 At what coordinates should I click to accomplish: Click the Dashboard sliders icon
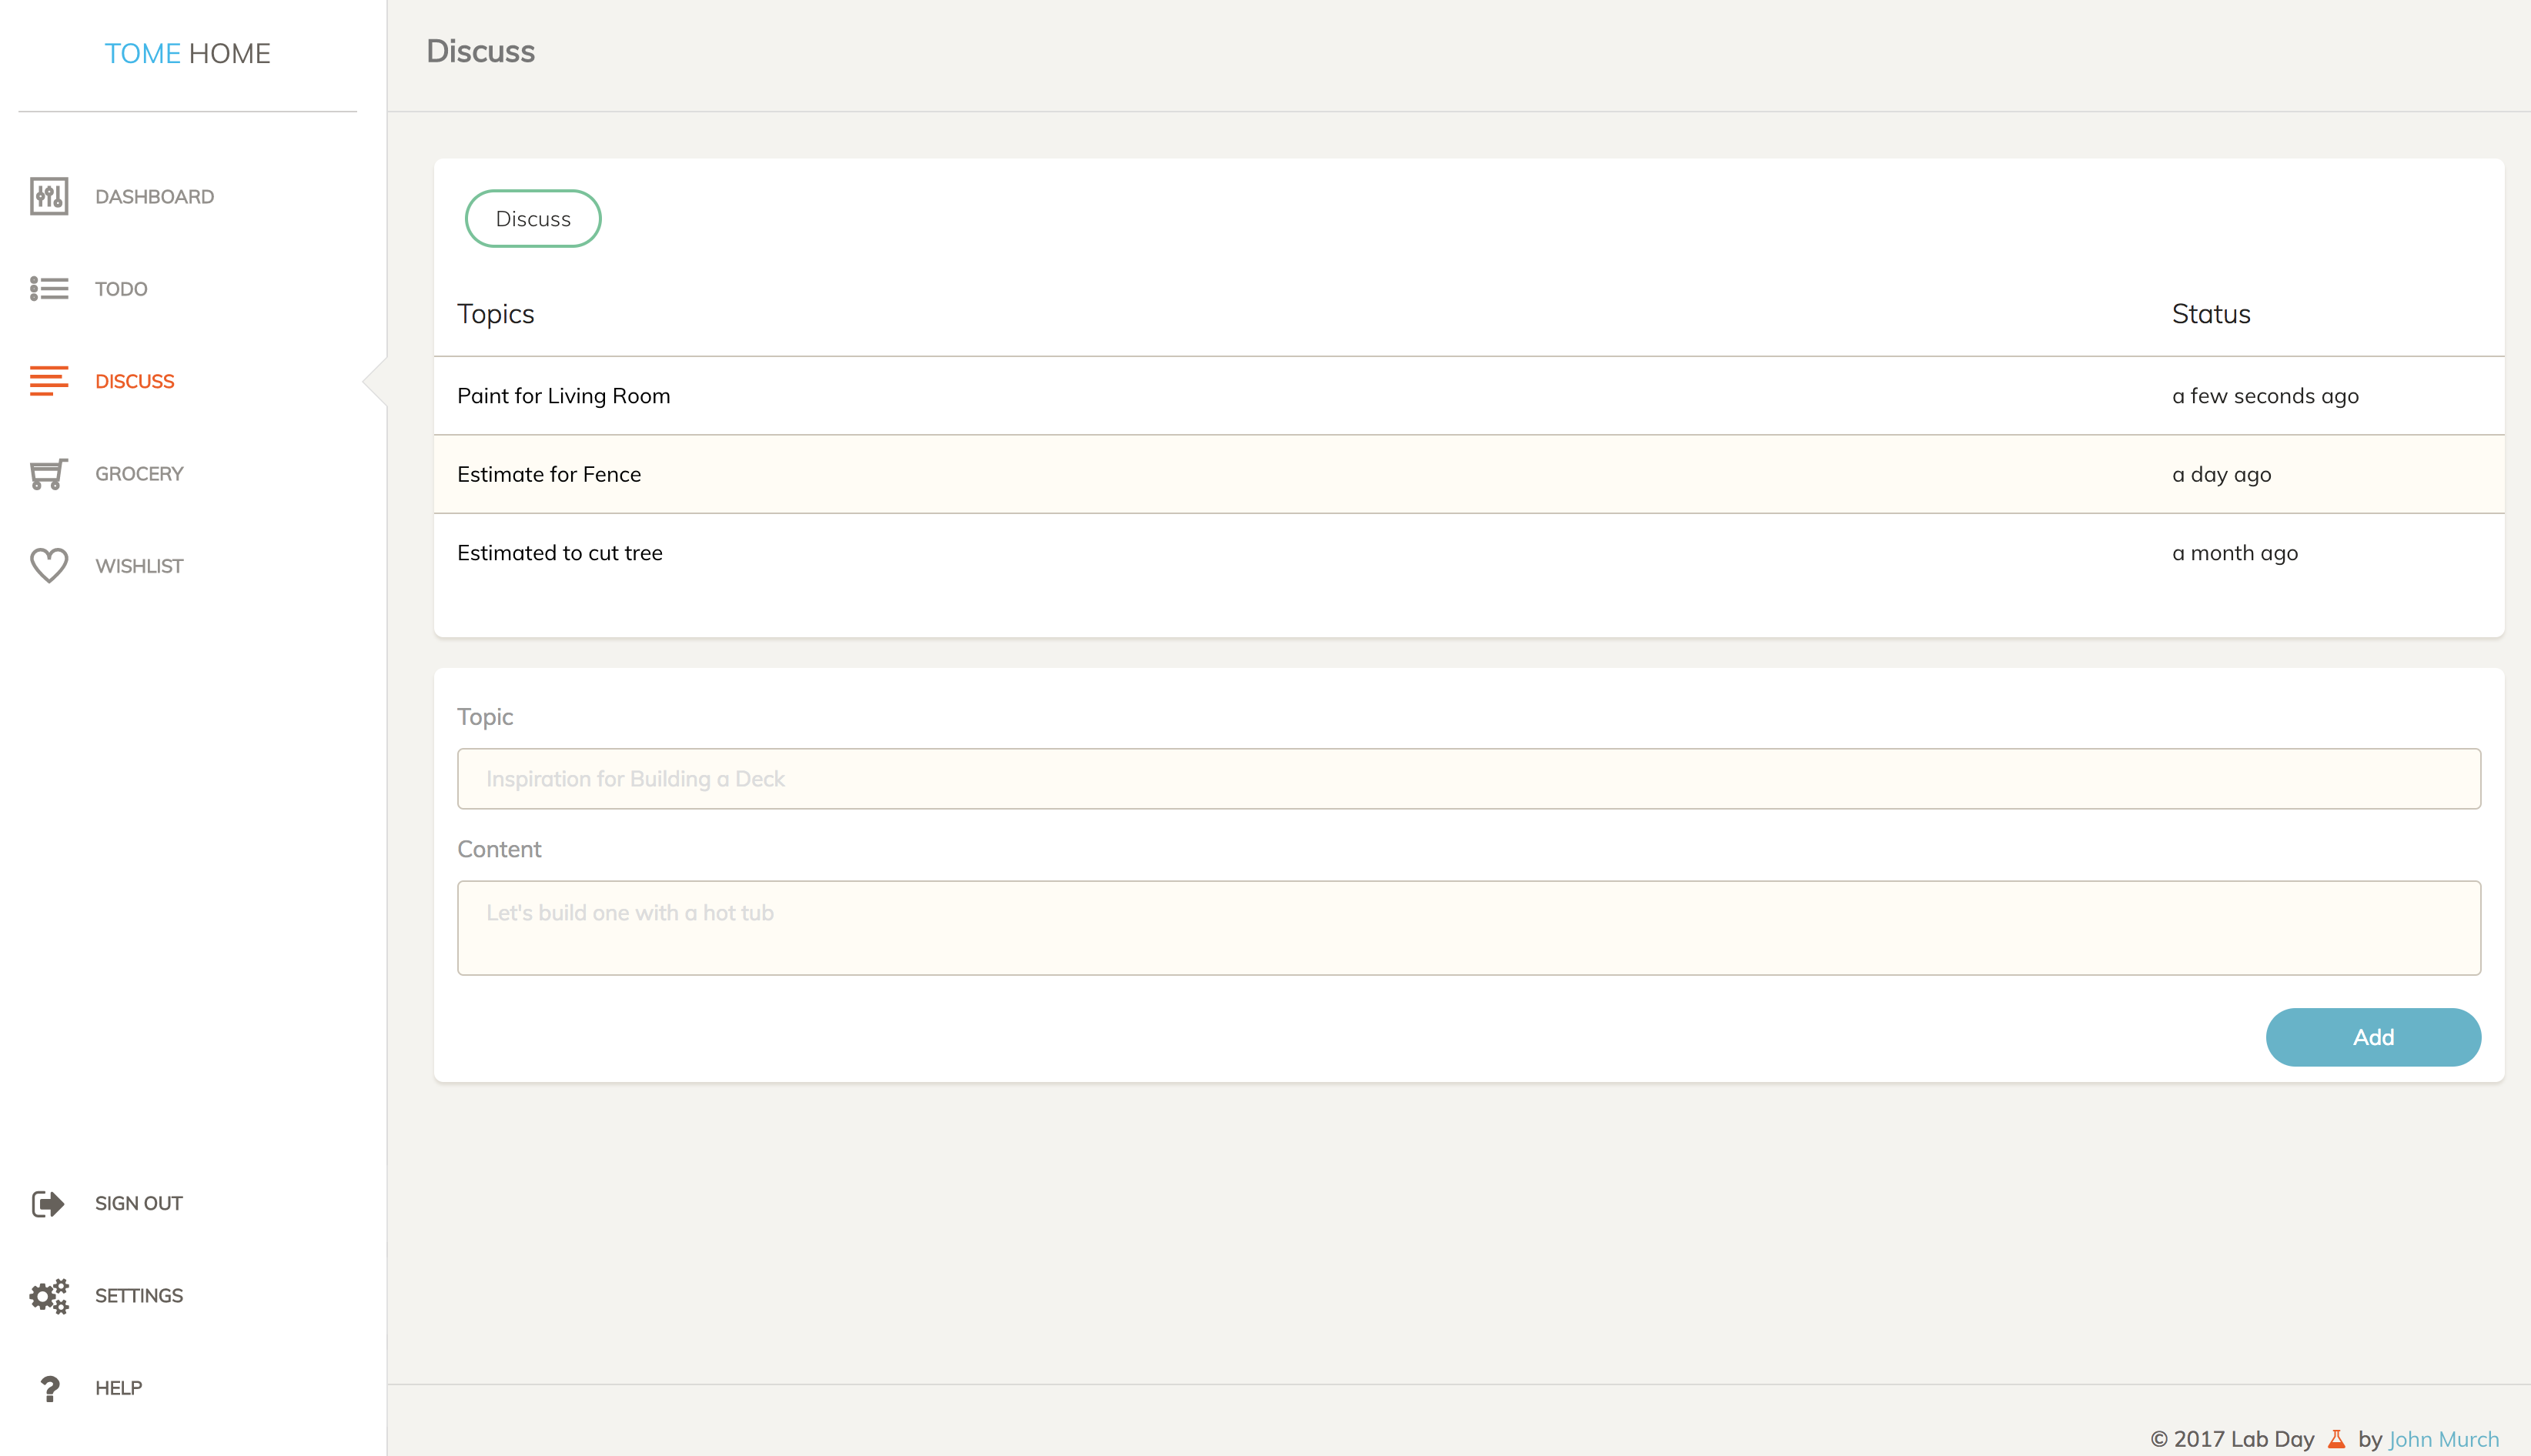(49, 196)
